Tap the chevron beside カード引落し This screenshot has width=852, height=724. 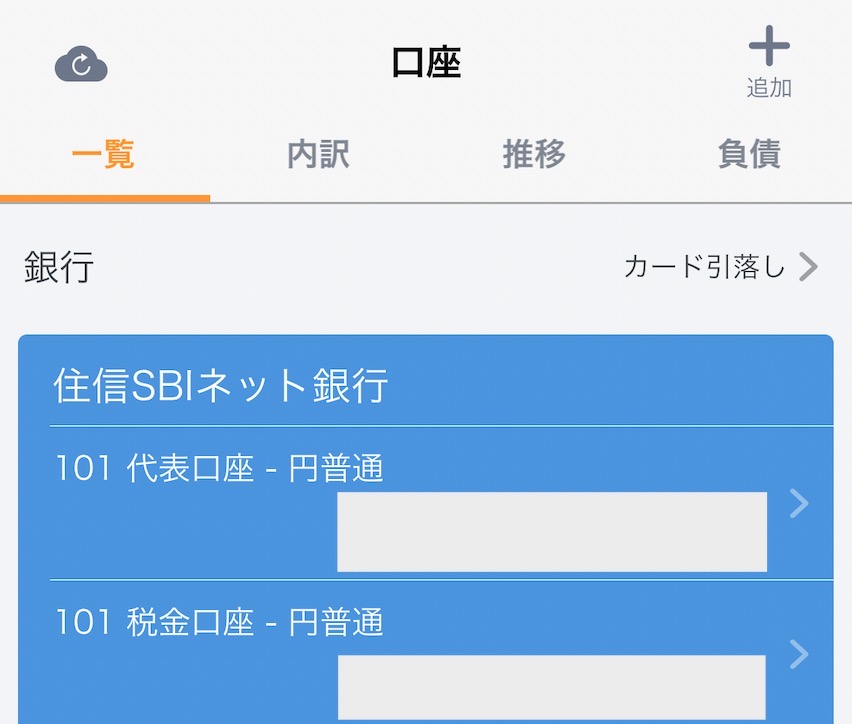tap(809, 266)
